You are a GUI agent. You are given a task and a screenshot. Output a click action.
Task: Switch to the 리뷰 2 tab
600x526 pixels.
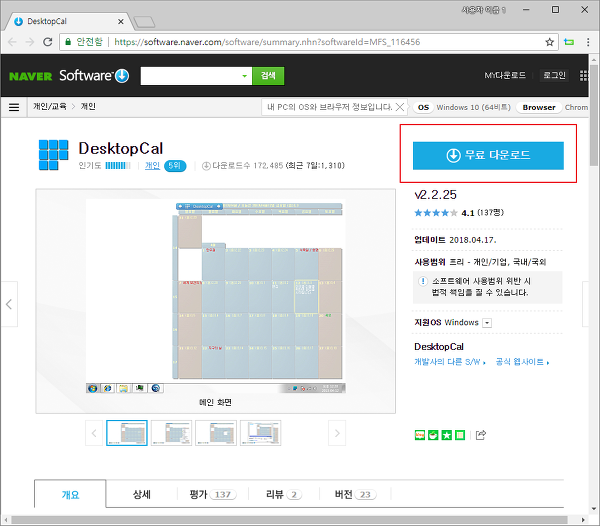pyautogui.click(x=284, y=494)
